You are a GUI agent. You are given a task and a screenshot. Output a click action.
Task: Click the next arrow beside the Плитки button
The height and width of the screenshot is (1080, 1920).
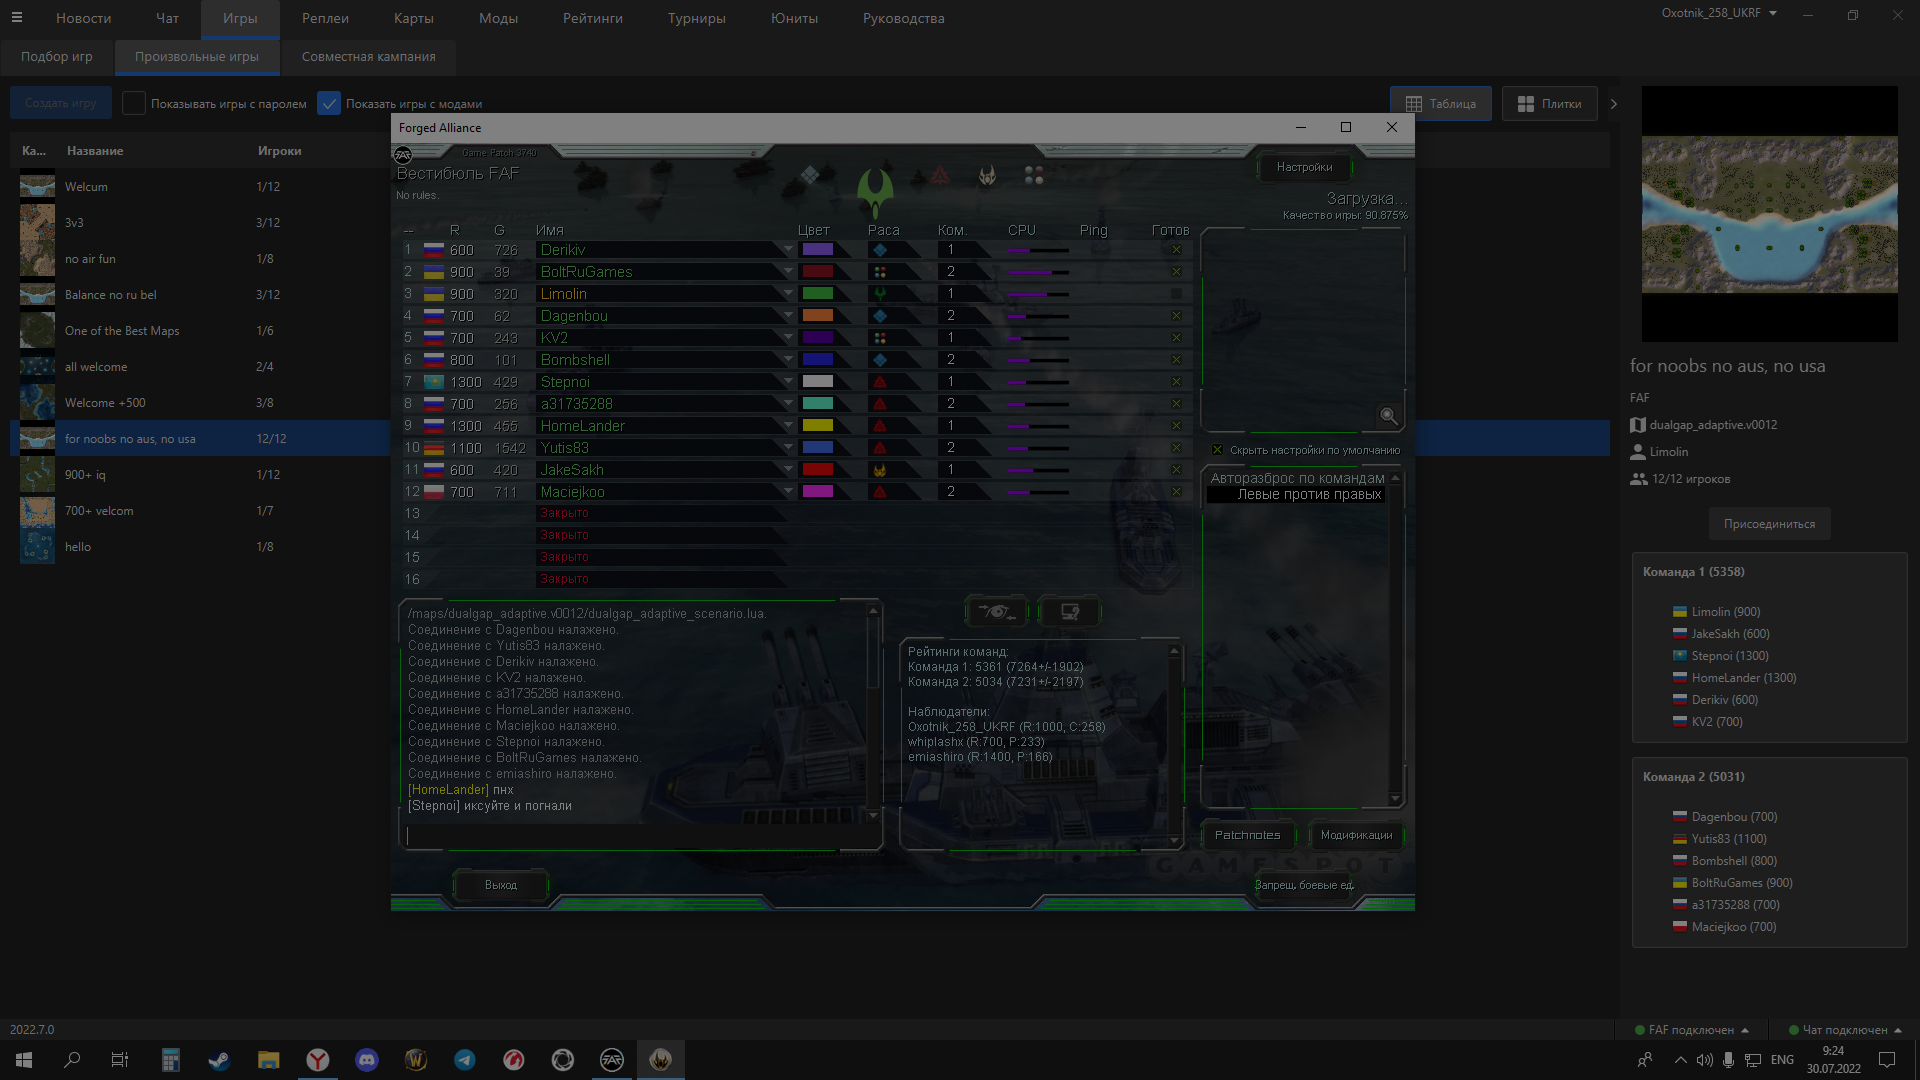pyautogui.click(x=1613, y=104)
